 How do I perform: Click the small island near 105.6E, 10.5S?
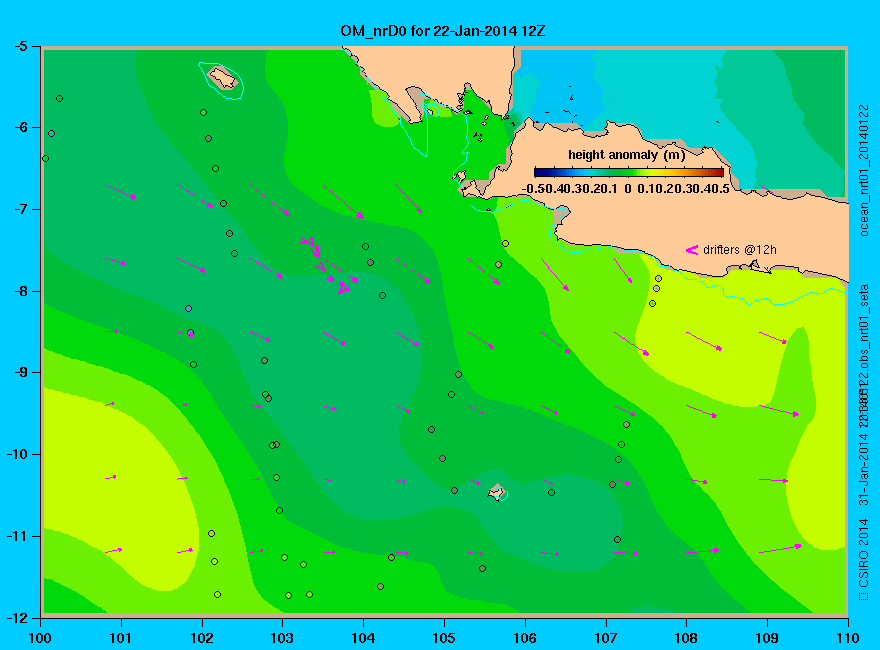[497, 492]
